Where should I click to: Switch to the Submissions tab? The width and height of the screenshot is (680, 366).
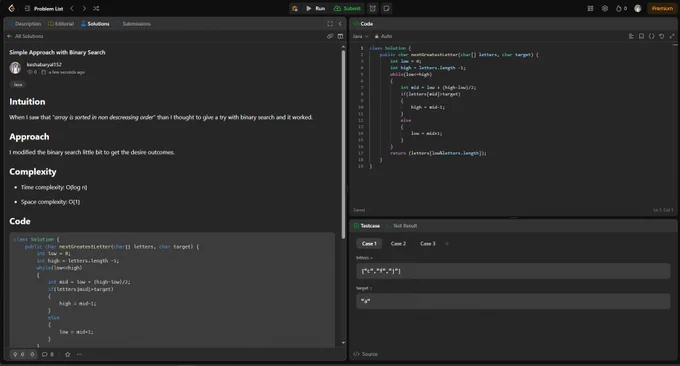pos(134,24)
